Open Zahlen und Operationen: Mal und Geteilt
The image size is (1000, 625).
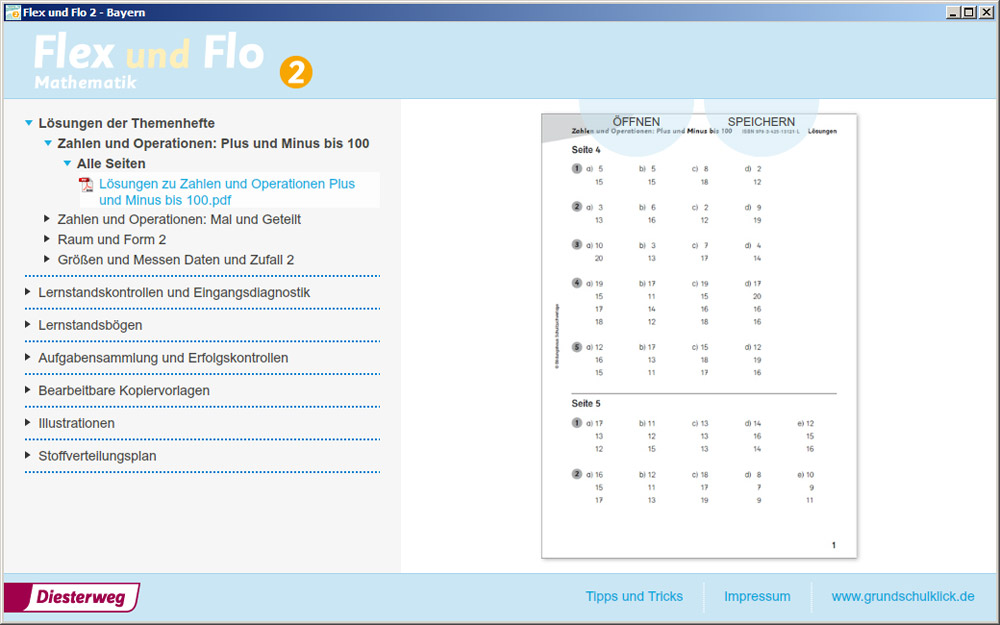coord(179,219)
